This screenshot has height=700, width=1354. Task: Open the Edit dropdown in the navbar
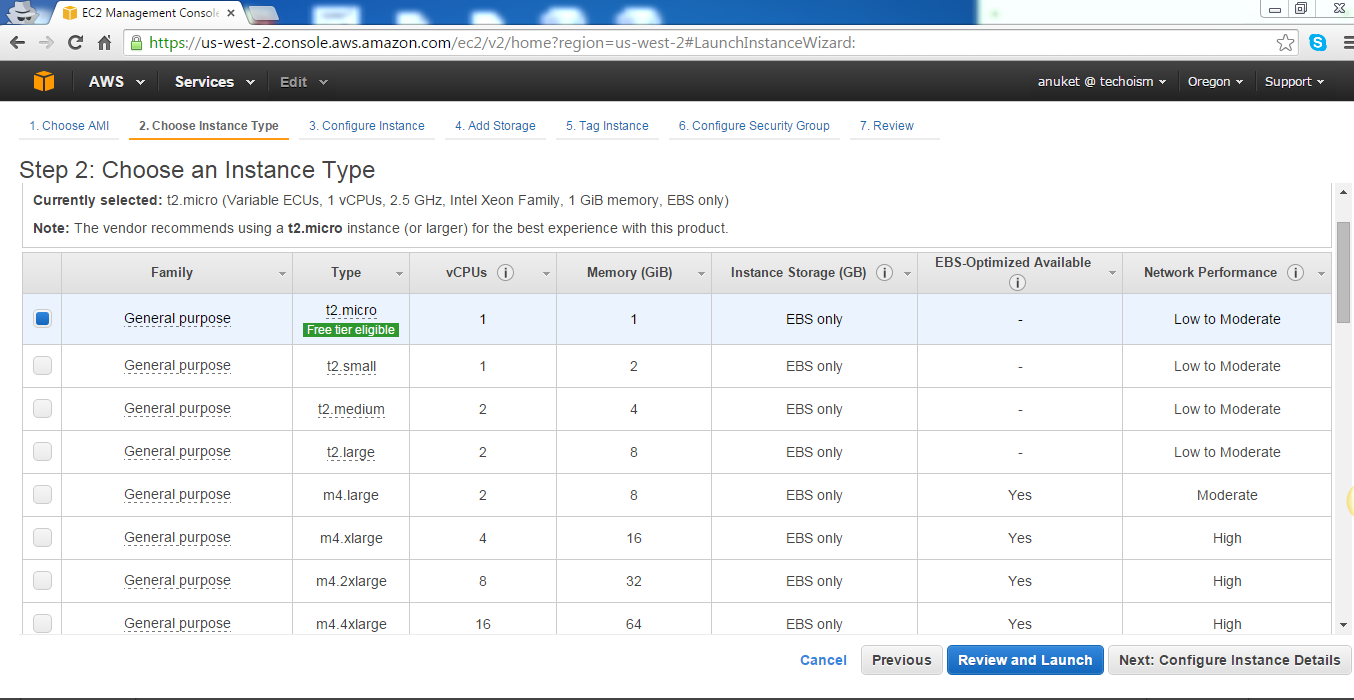304,82
